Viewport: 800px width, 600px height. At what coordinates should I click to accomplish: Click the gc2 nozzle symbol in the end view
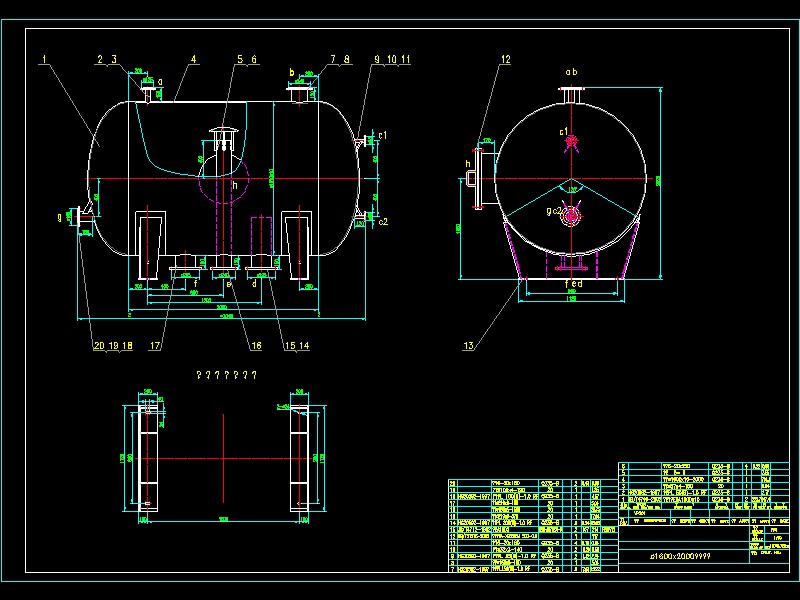(x=571, y=215)
